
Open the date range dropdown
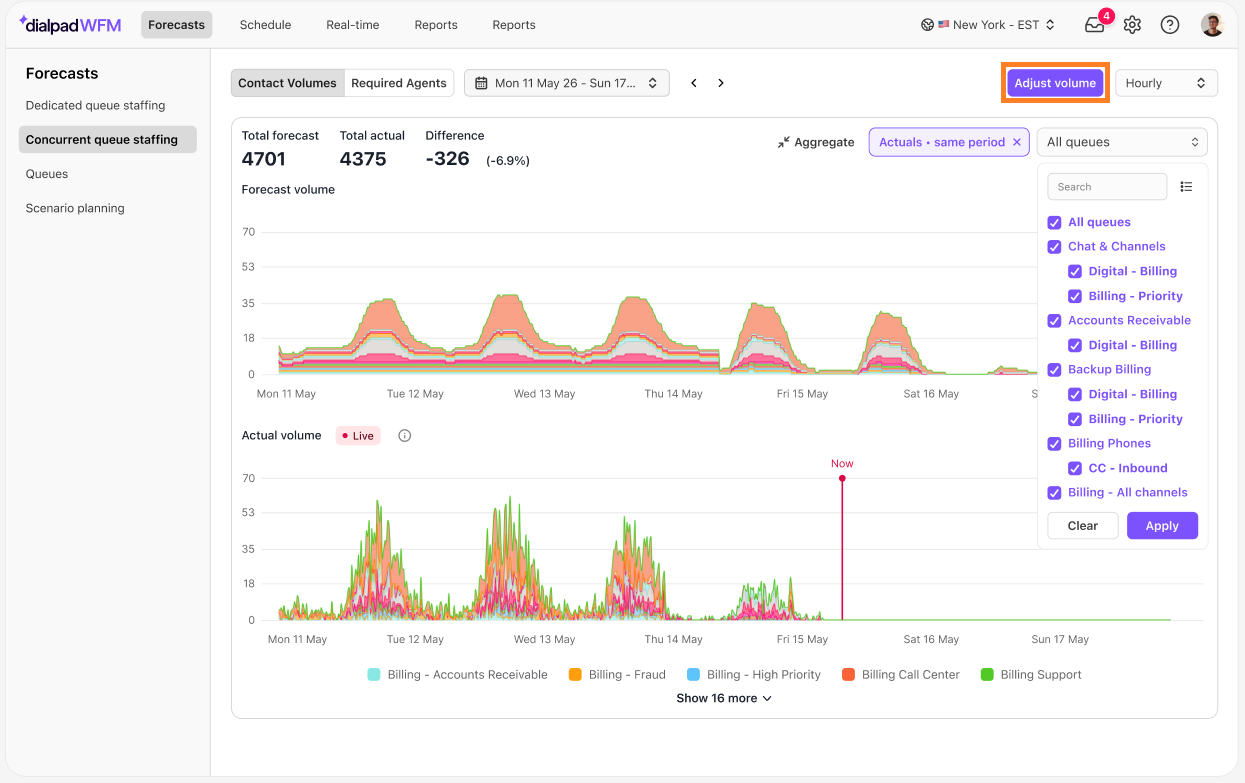pos(567,83)
